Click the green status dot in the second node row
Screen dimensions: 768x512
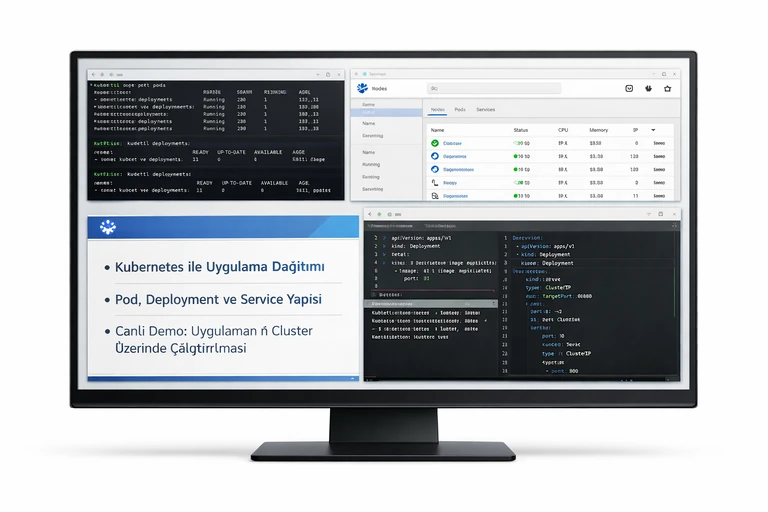515,156
